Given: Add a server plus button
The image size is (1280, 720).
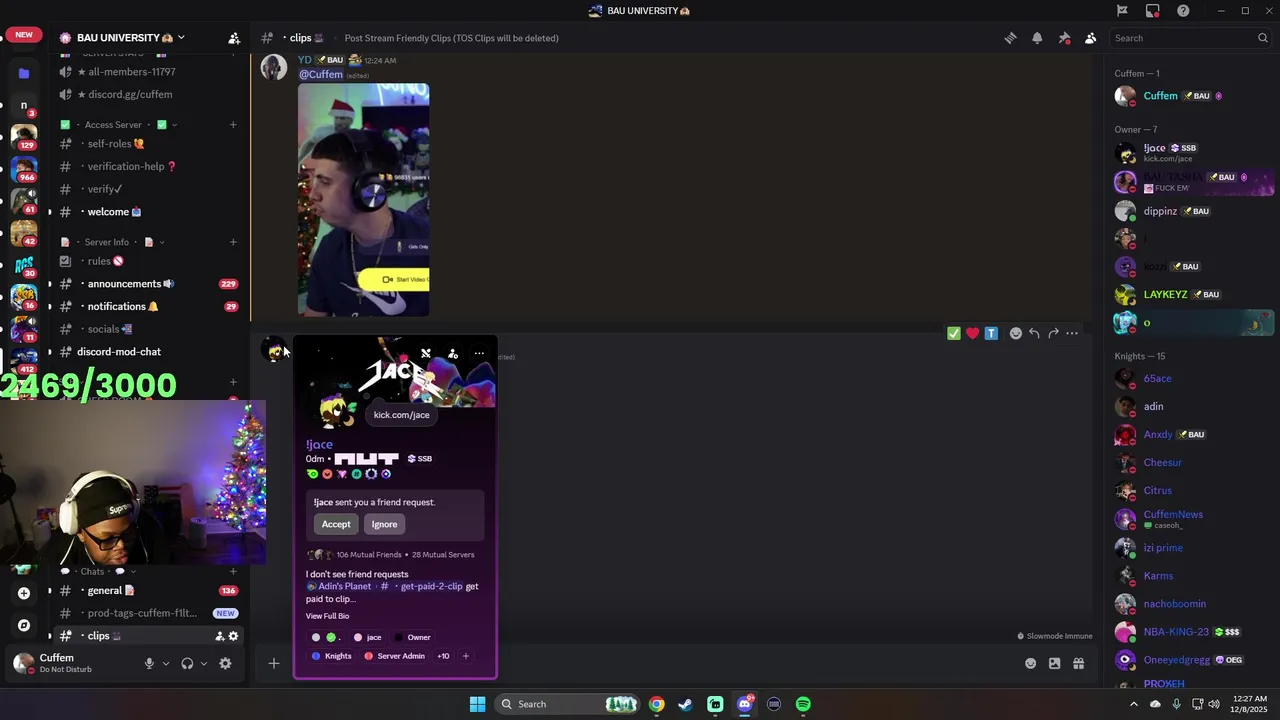Looking at the screenshot, I should coord(24,593).
